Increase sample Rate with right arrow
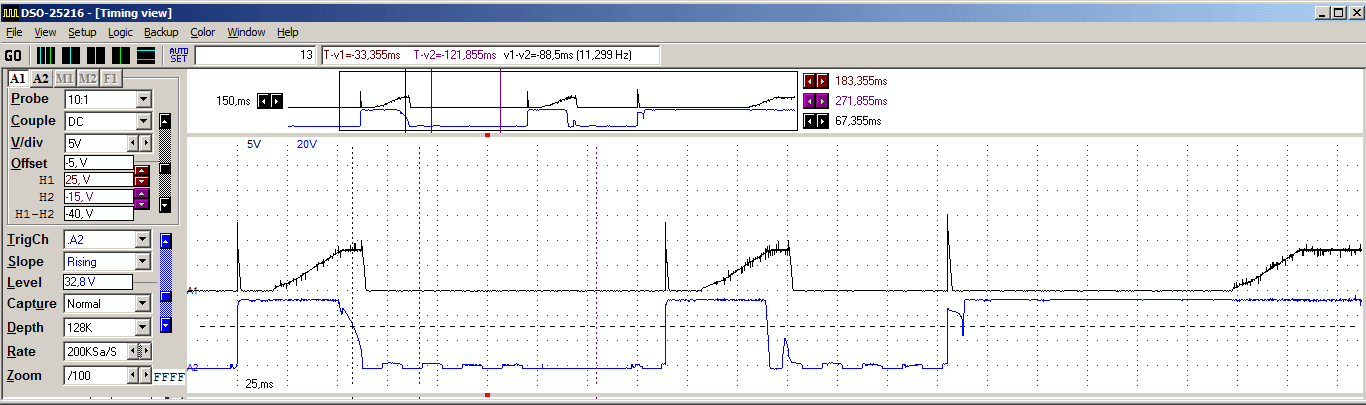1366x405 pixels. point(147,351)
